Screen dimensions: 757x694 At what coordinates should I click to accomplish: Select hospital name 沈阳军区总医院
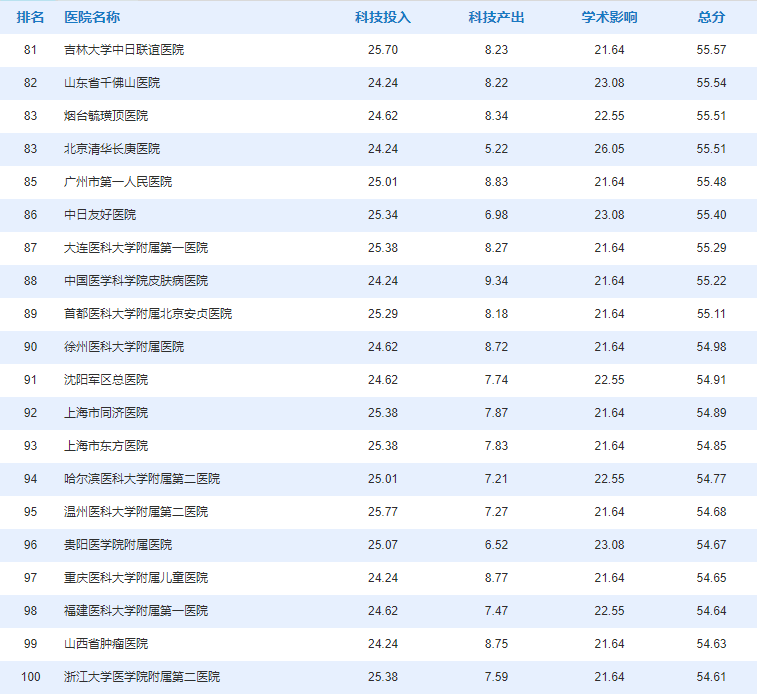(x=106, y=380)
